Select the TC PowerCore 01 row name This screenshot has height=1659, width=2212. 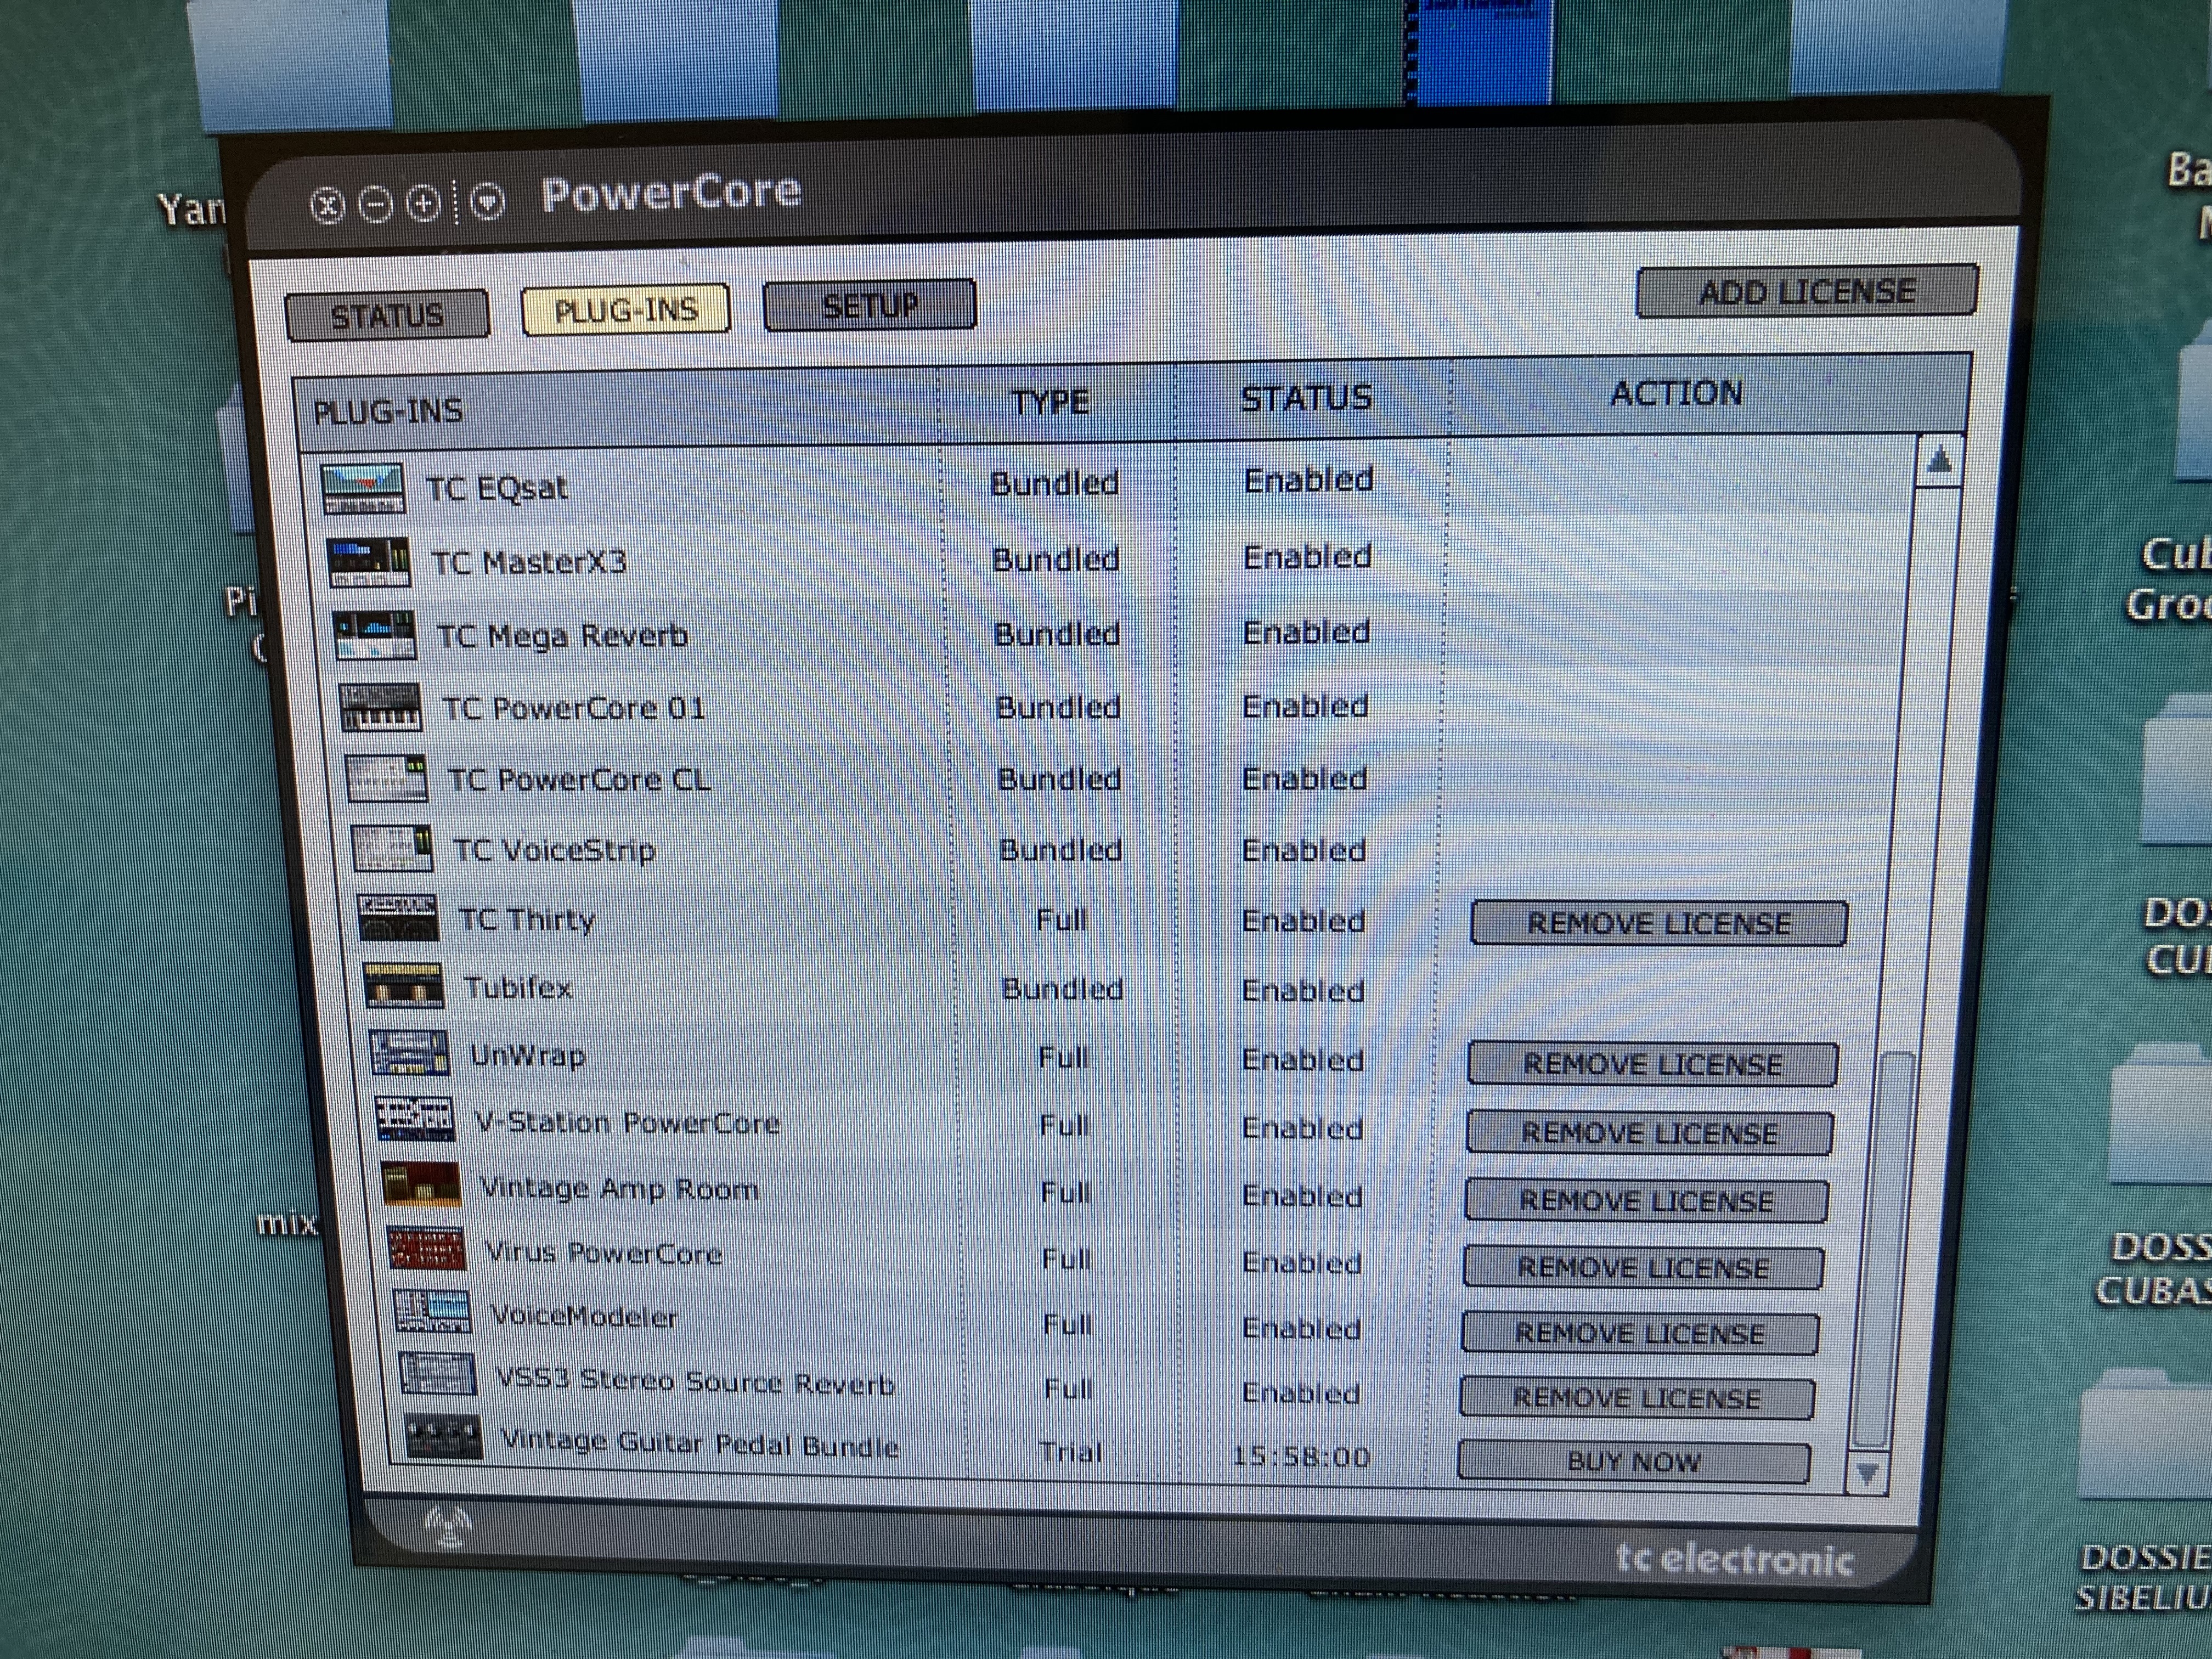pyautogui.click(x=574, y=708)
